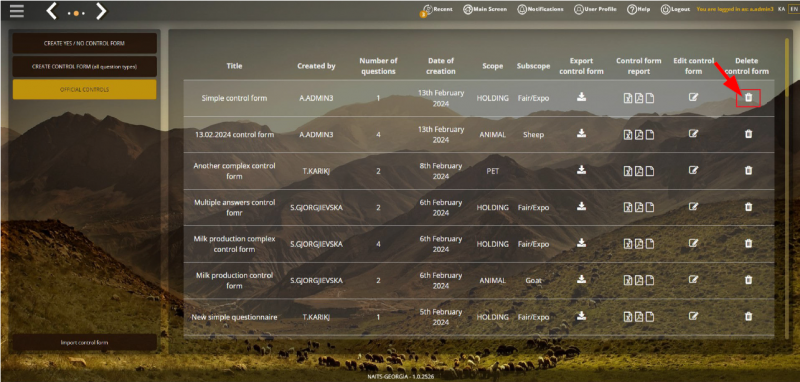Click the Subscope column header
The height and width of the screenshot is (382, 800).
[x=533, y=66]
